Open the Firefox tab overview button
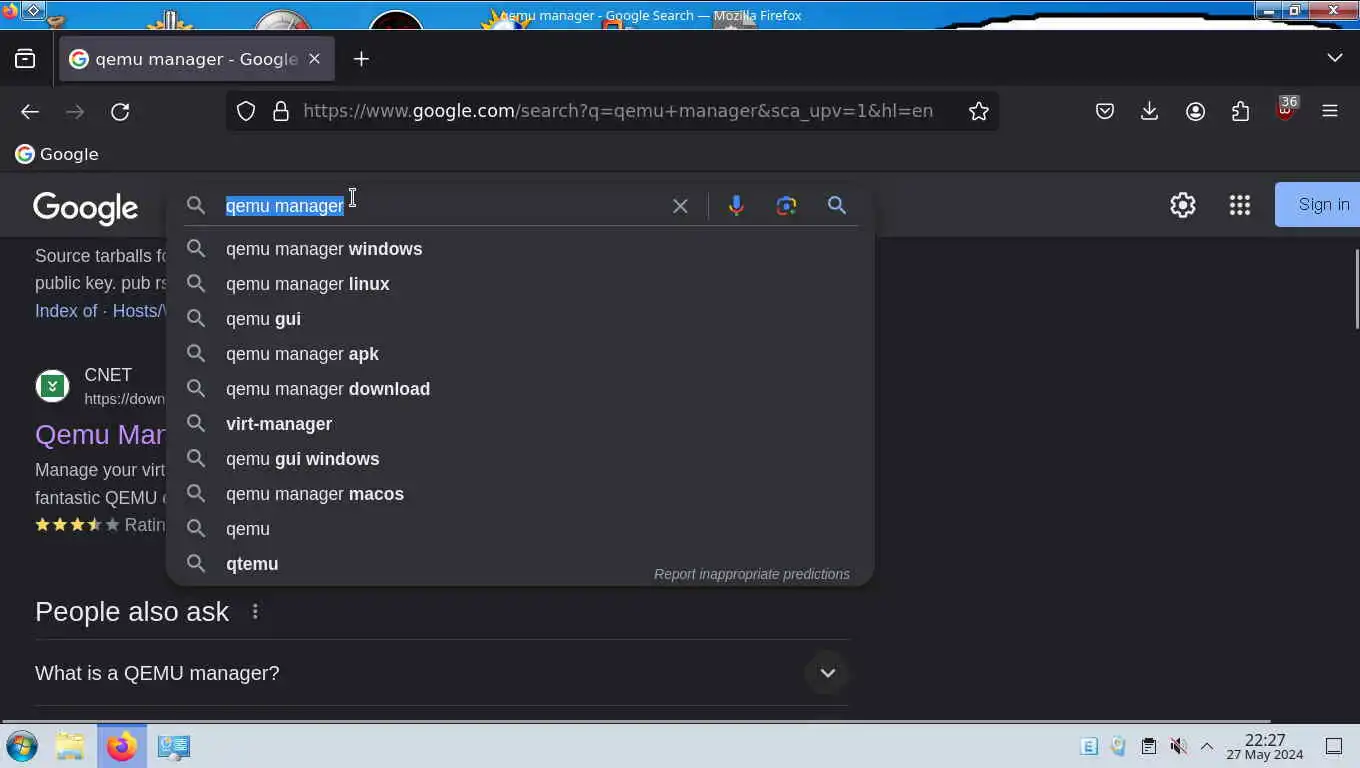 coord(25,59)
